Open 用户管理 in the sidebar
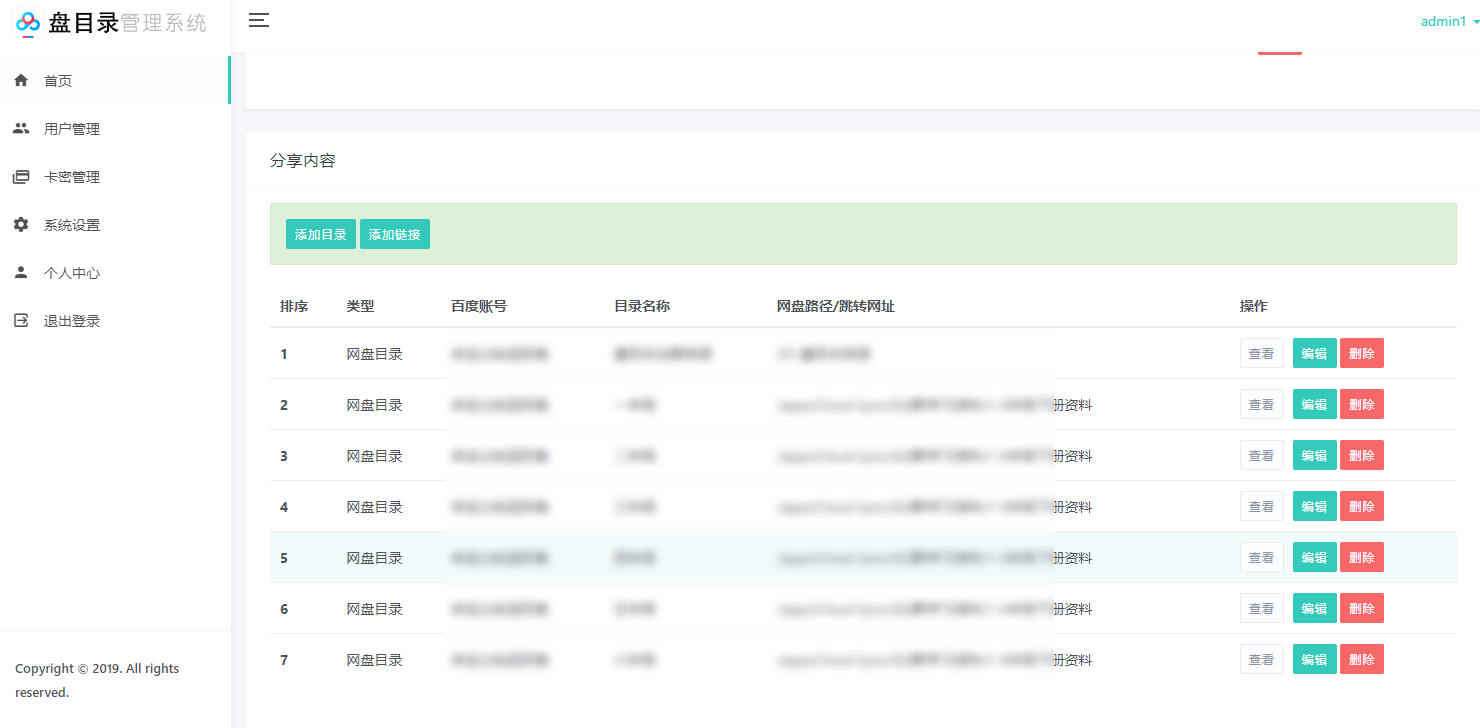The width and height of the screenshot is (1480, 728). click(x=115, y=129)
